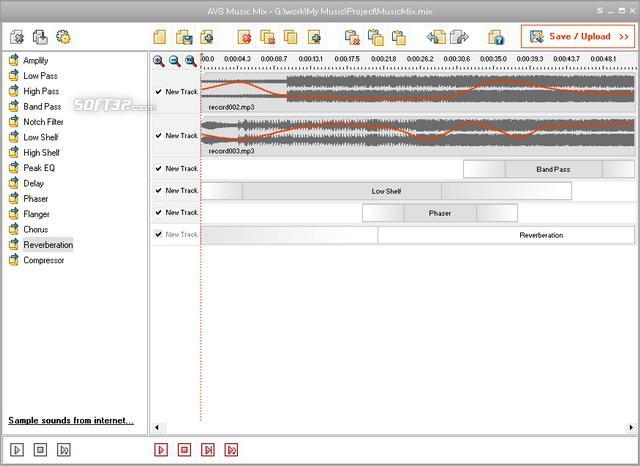
Task: Click the Flanger effect icon
Action: click(14, 214)
